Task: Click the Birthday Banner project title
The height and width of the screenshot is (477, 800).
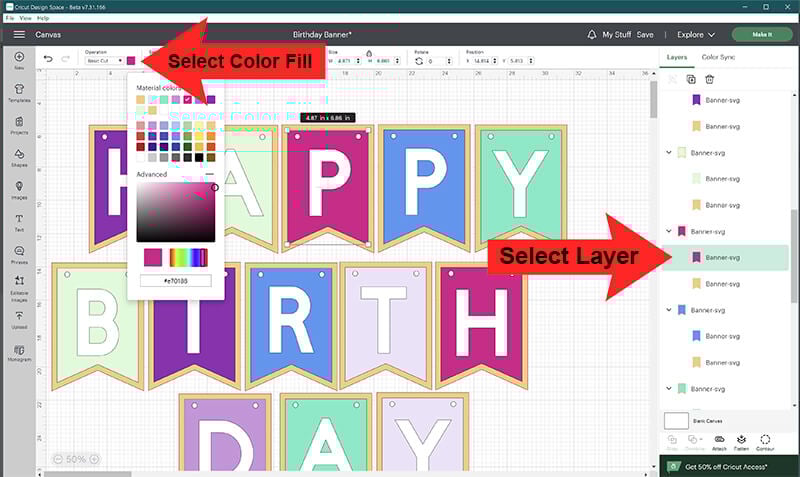Action: pos(322,35)
